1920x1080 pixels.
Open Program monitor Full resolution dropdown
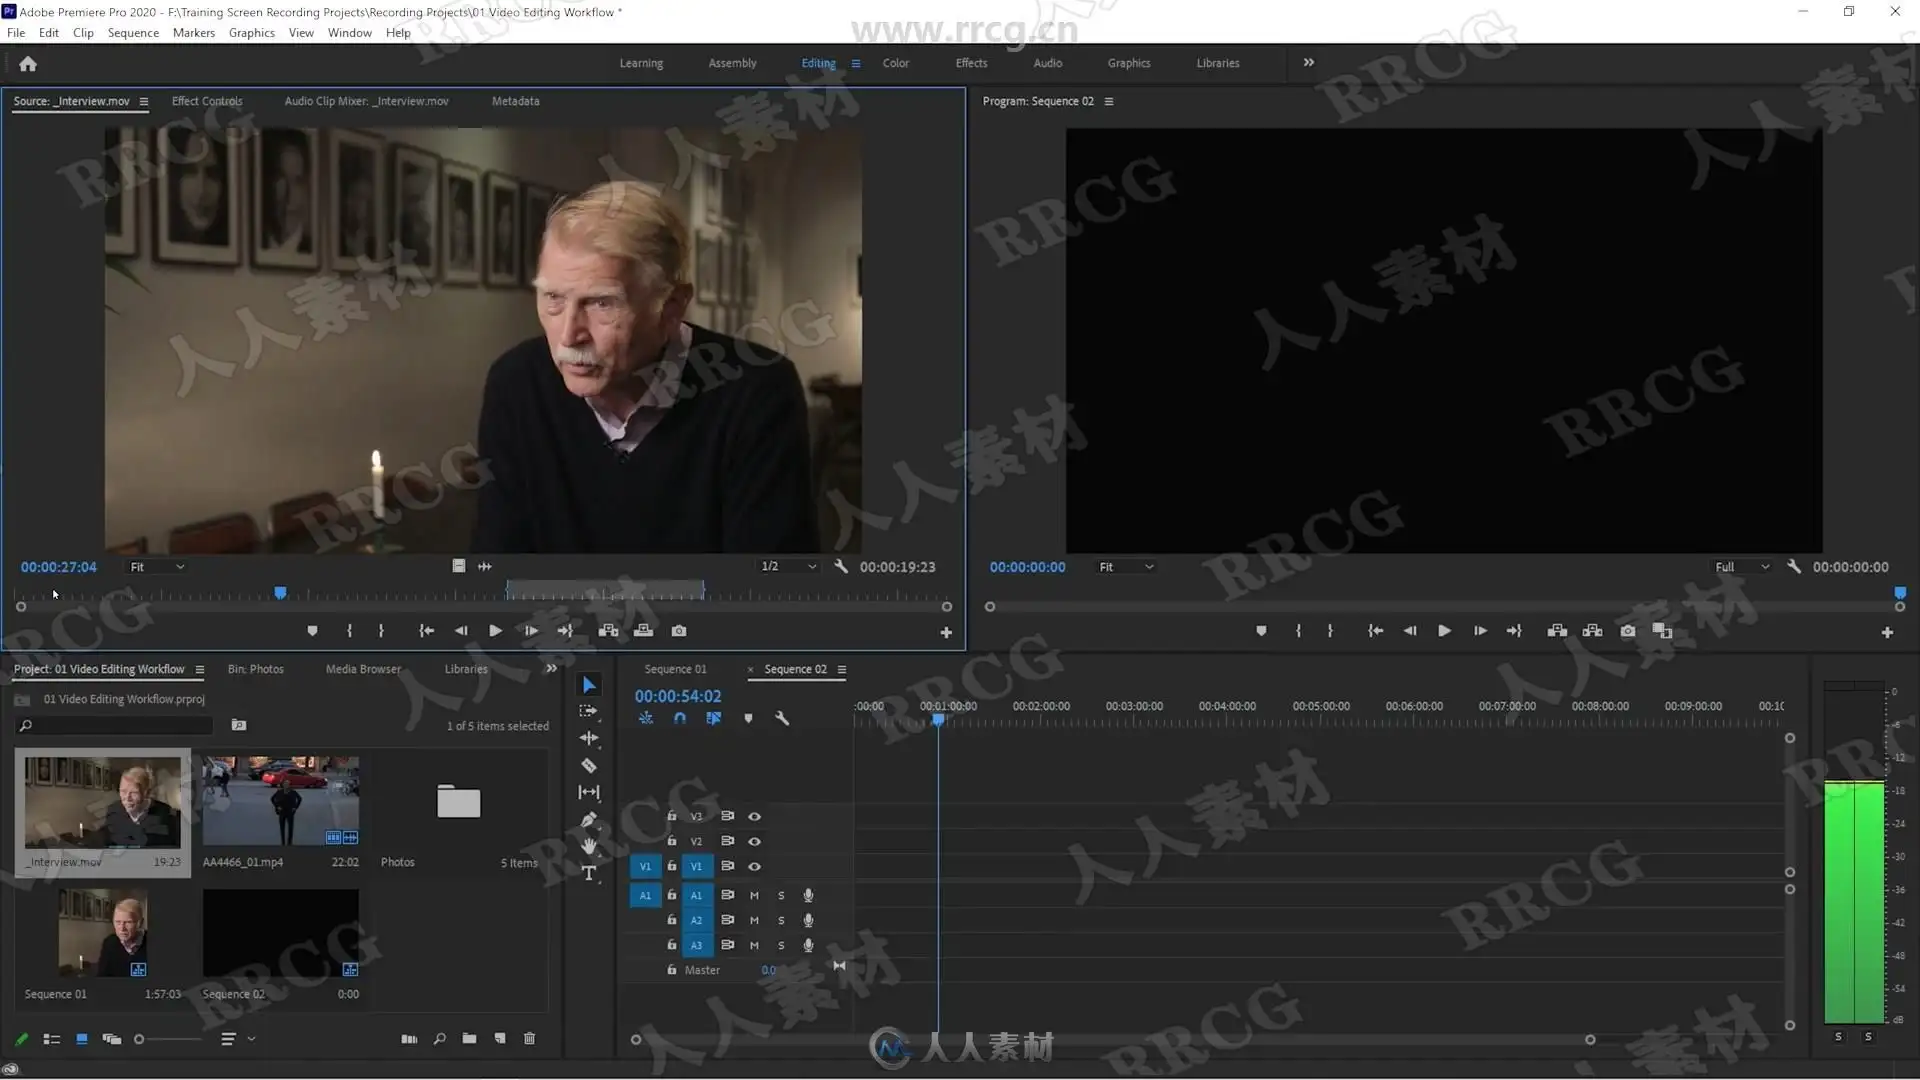pos(1741,567)
